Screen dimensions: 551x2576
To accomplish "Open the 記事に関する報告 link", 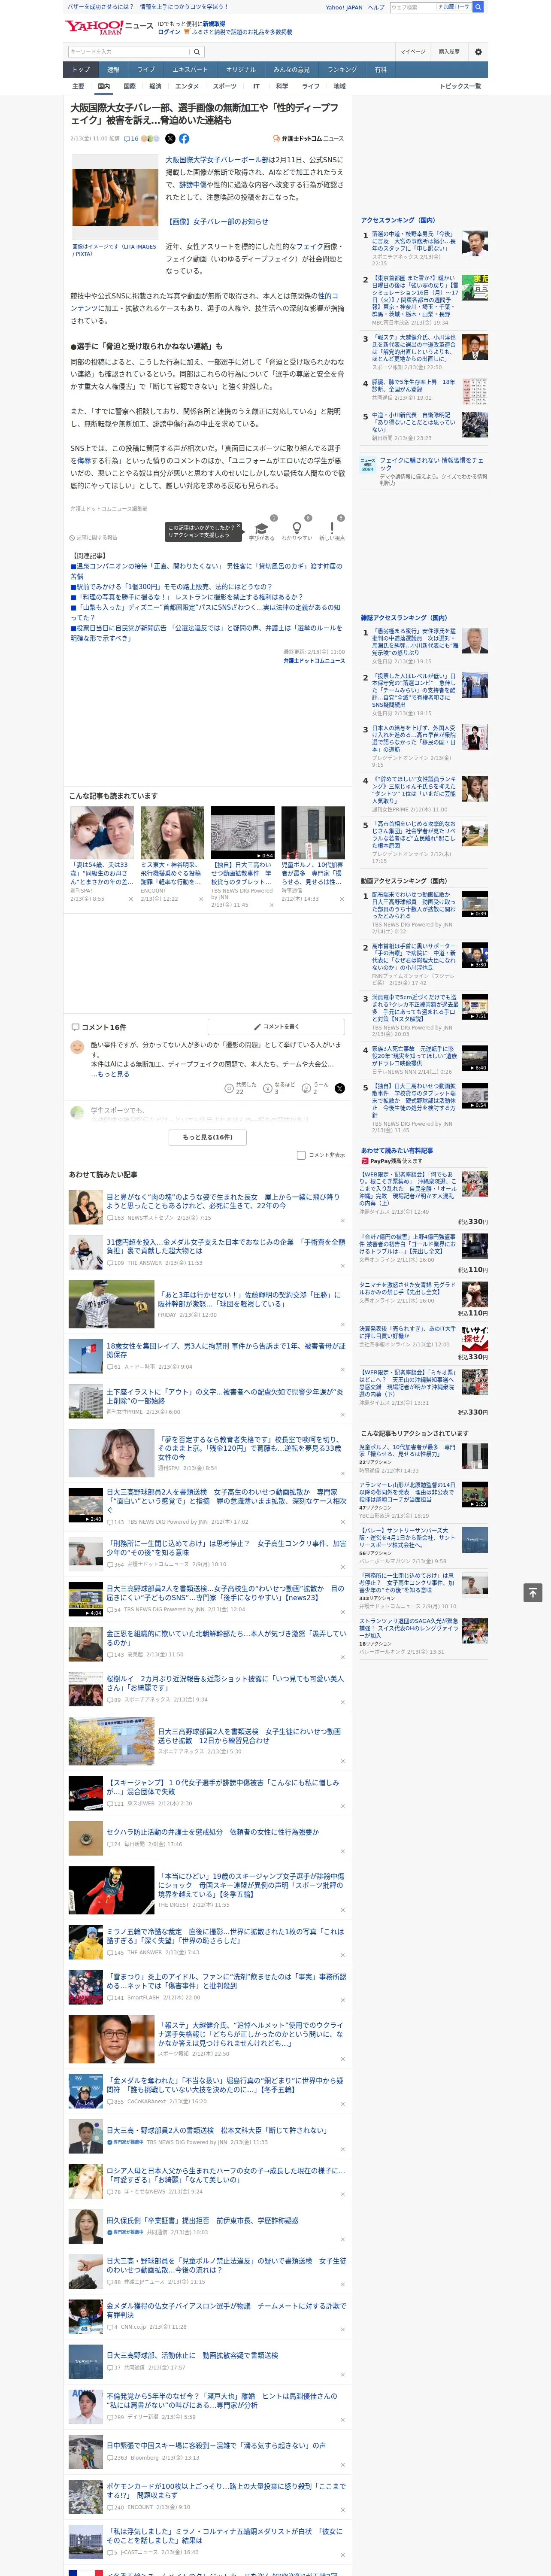I will pyautogui.click(x=94, y=537).
